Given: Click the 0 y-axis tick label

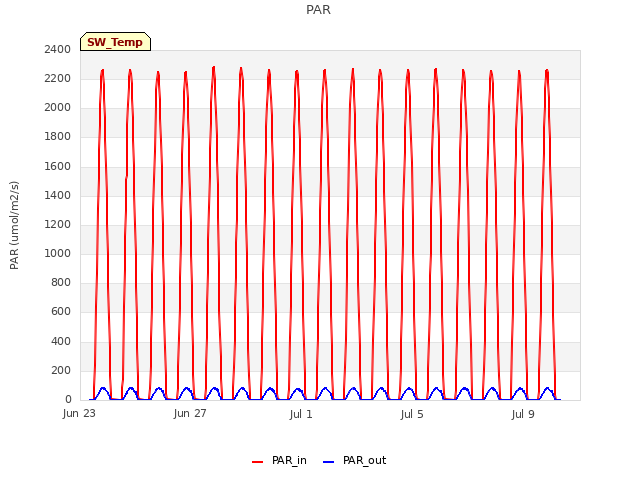Looking at the screenshot, I should (x=68, y=400).
